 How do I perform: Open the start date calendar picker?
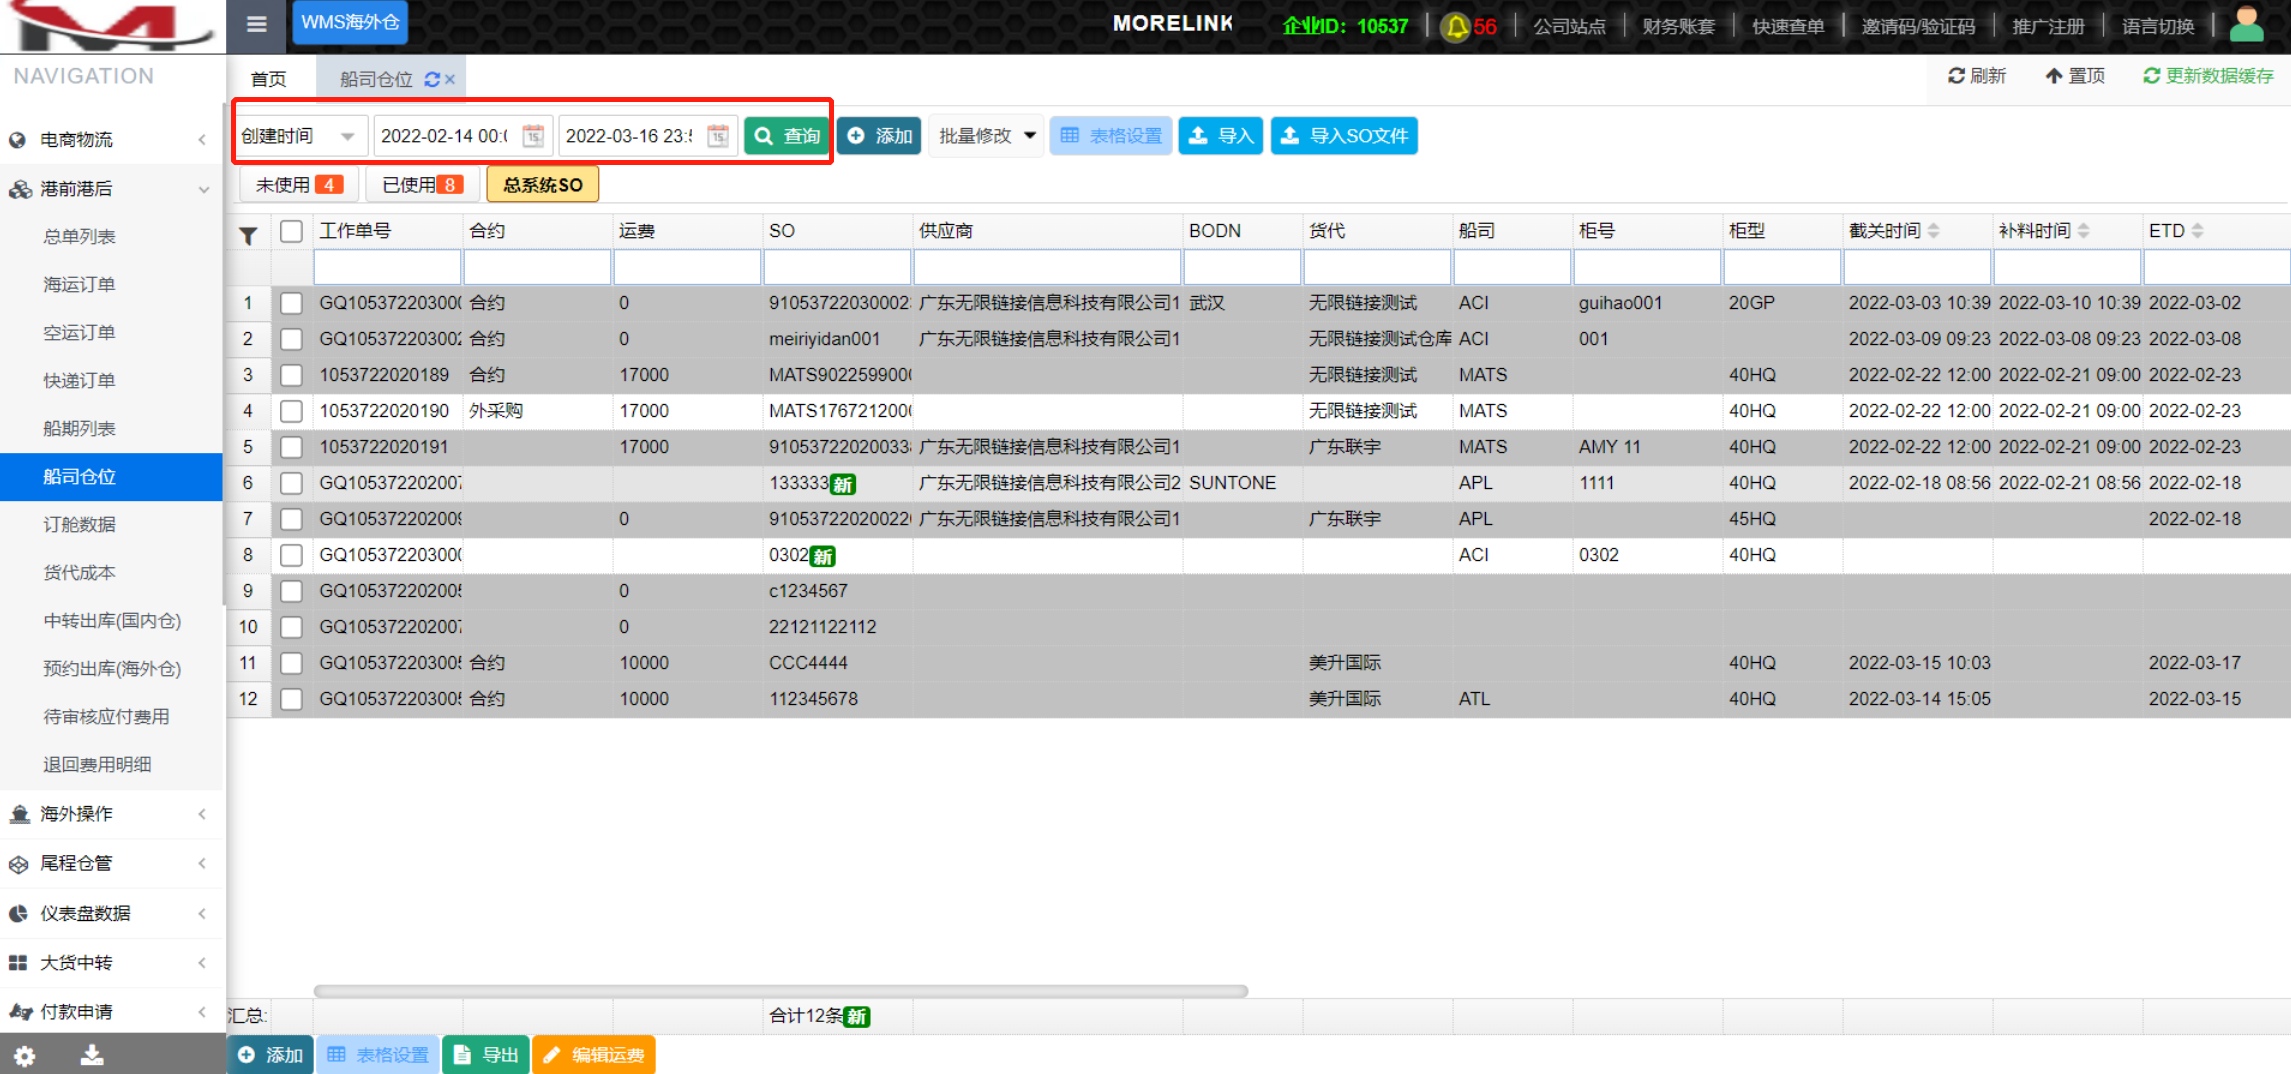point(534,136)
